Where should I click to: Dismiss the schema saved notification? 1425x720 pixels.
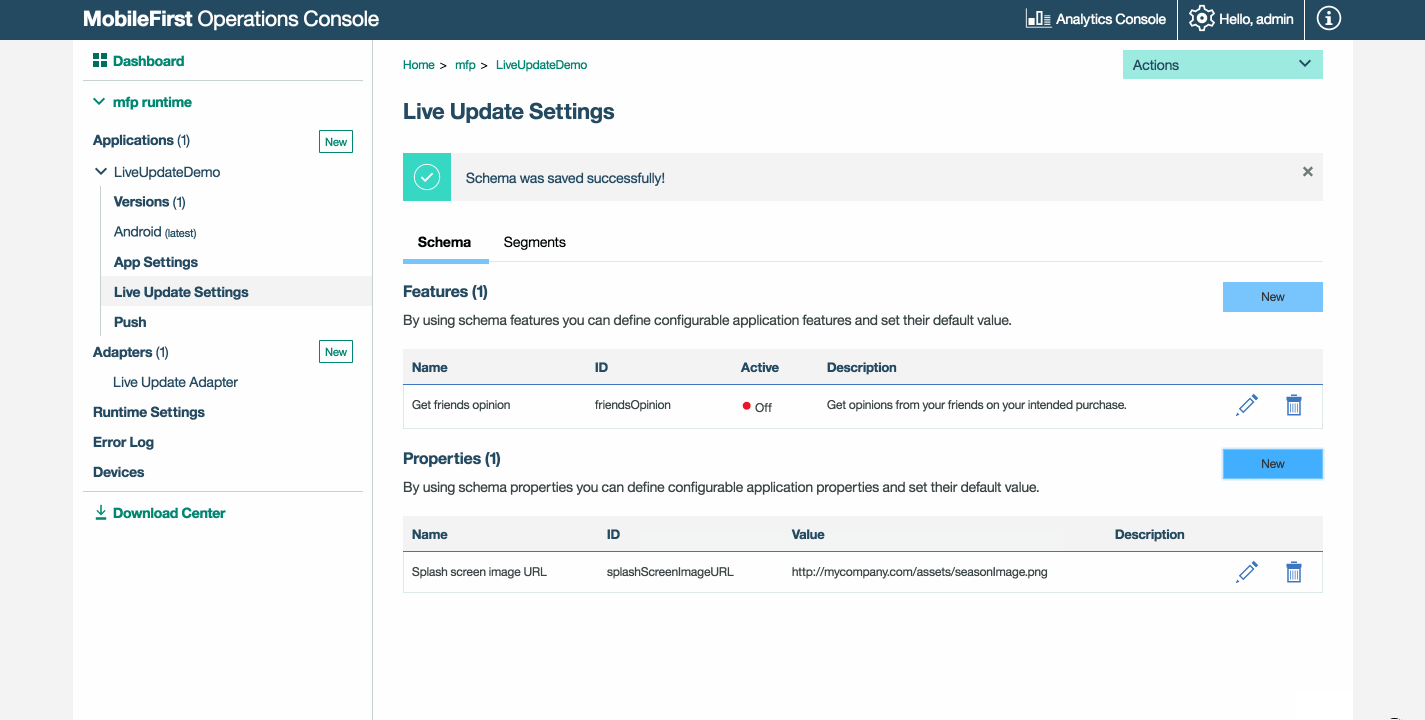(x=1307, y=172)
